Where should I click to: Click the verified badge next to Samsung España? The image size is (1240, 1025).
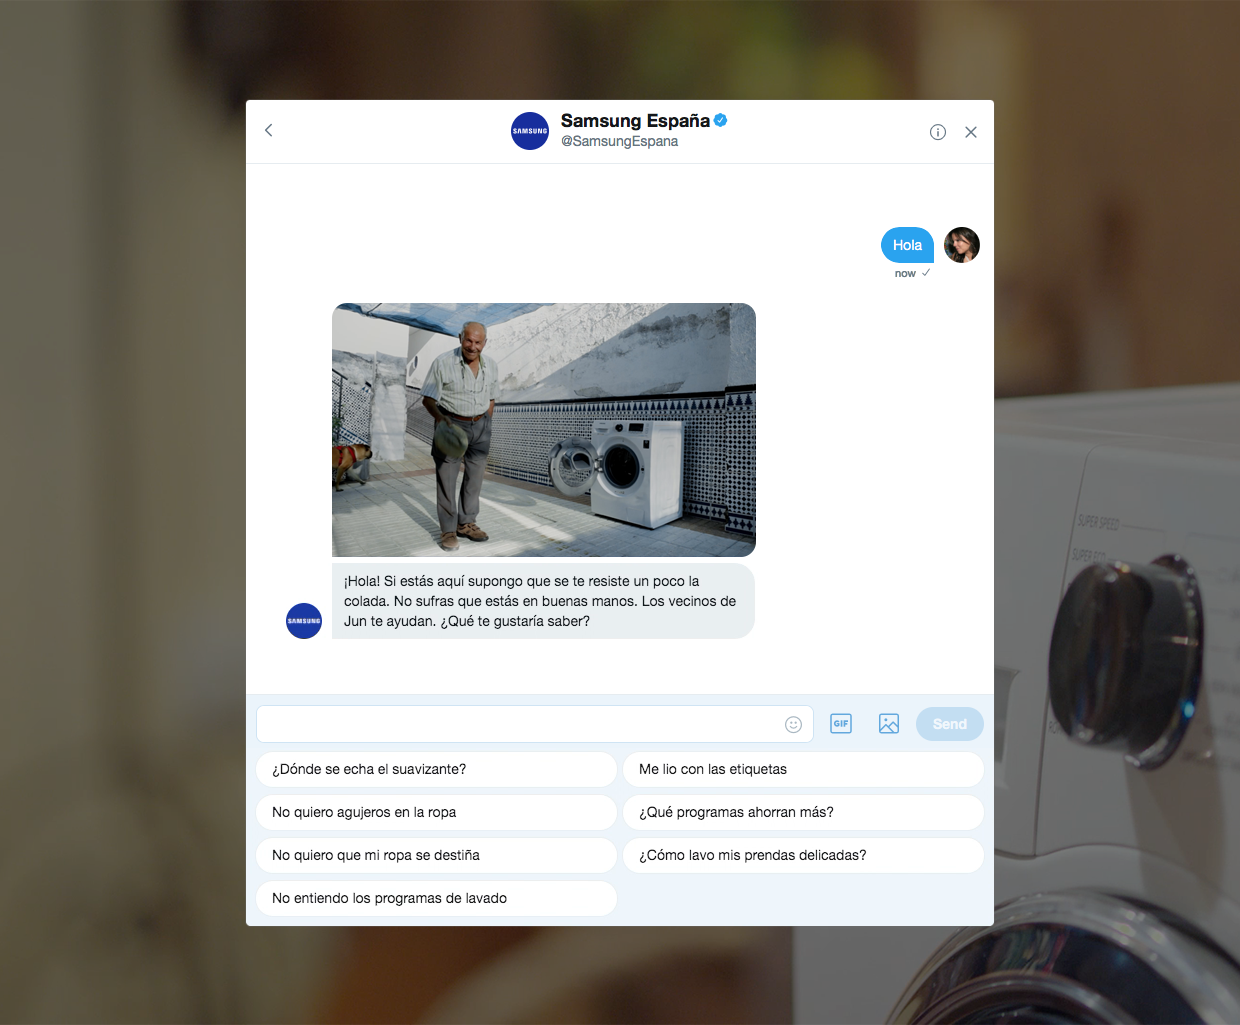click(x=721, y=120)
